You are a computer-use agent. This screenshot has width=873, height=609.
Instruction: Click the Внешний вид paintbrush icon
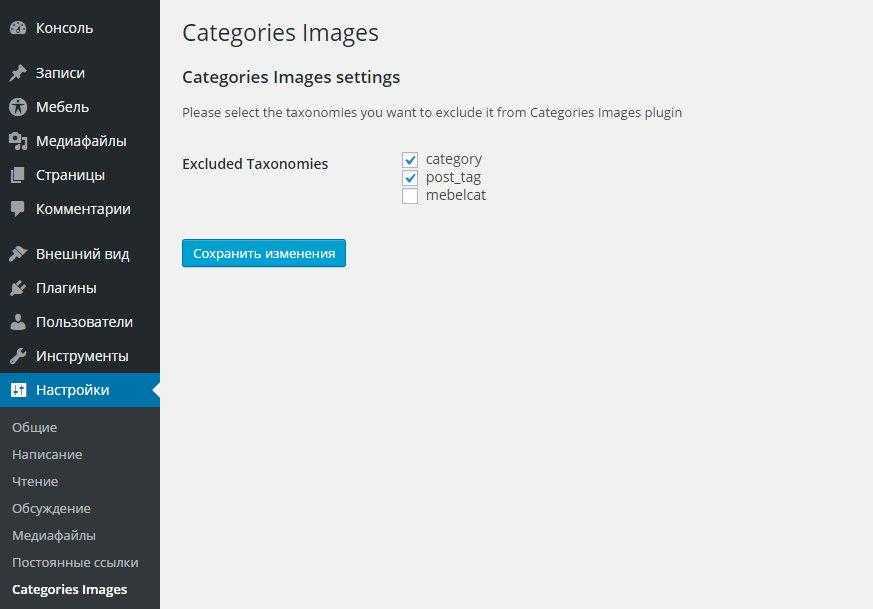tap(18, 254)
